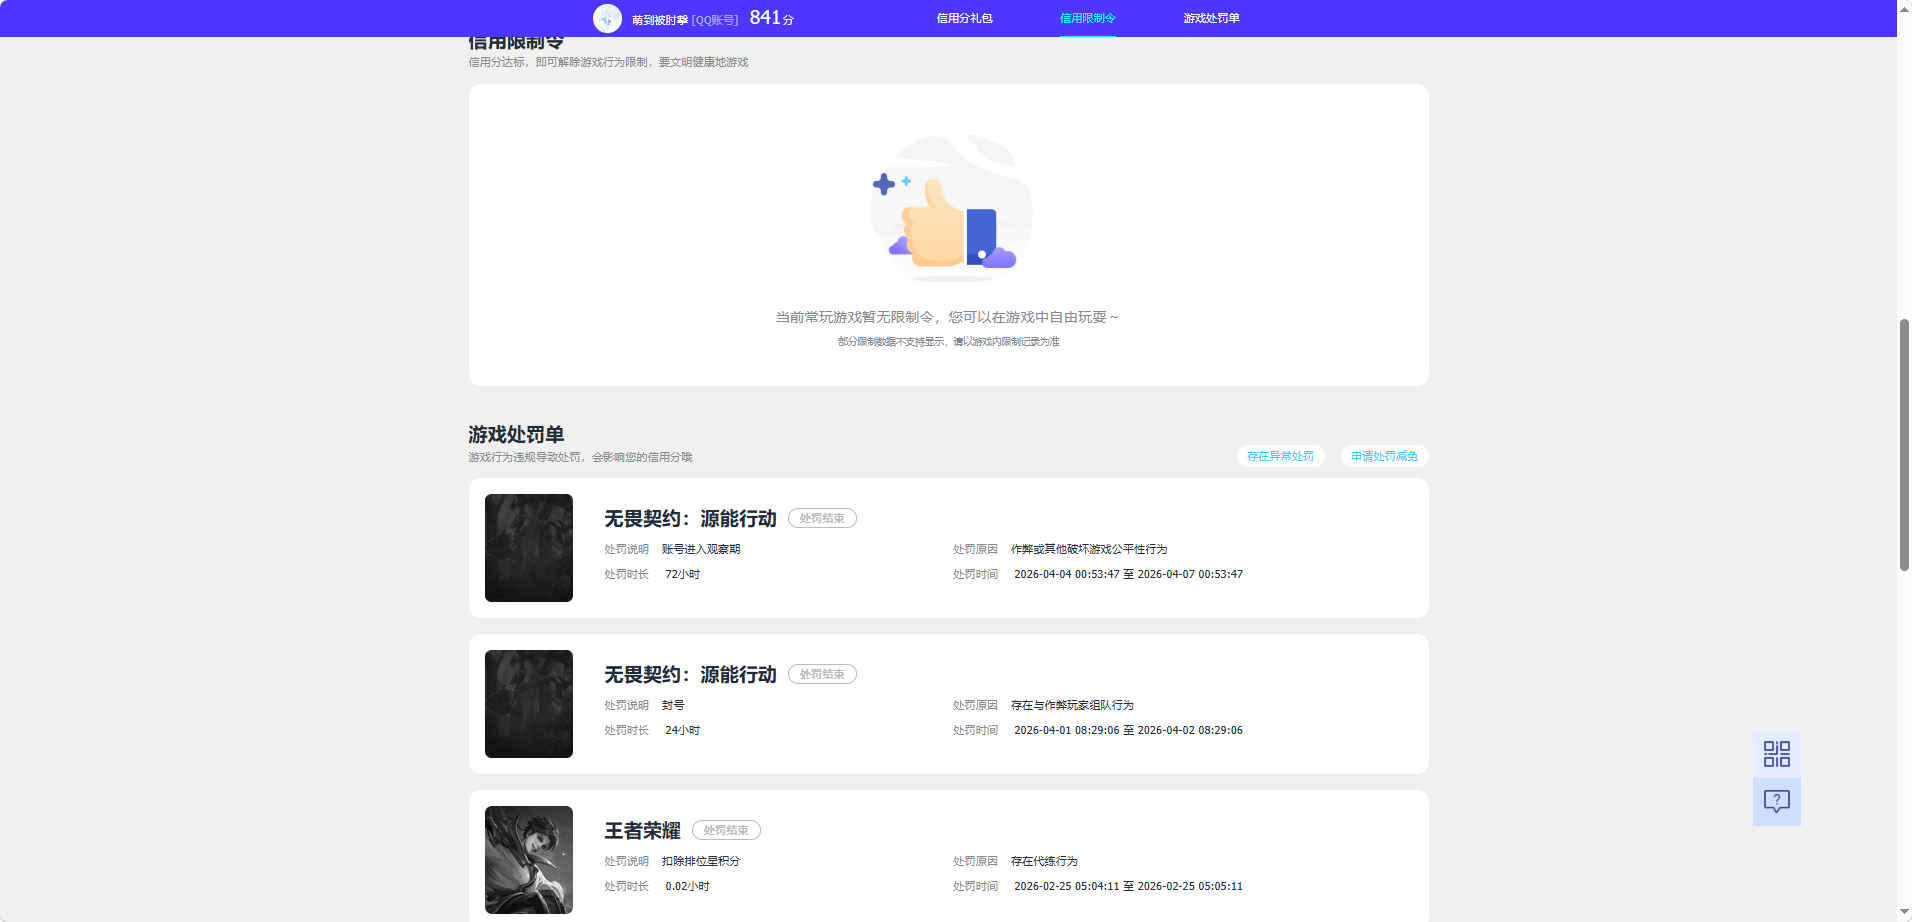
Task: Click the scrollbar down arrow
Action: click(1904, 913)
